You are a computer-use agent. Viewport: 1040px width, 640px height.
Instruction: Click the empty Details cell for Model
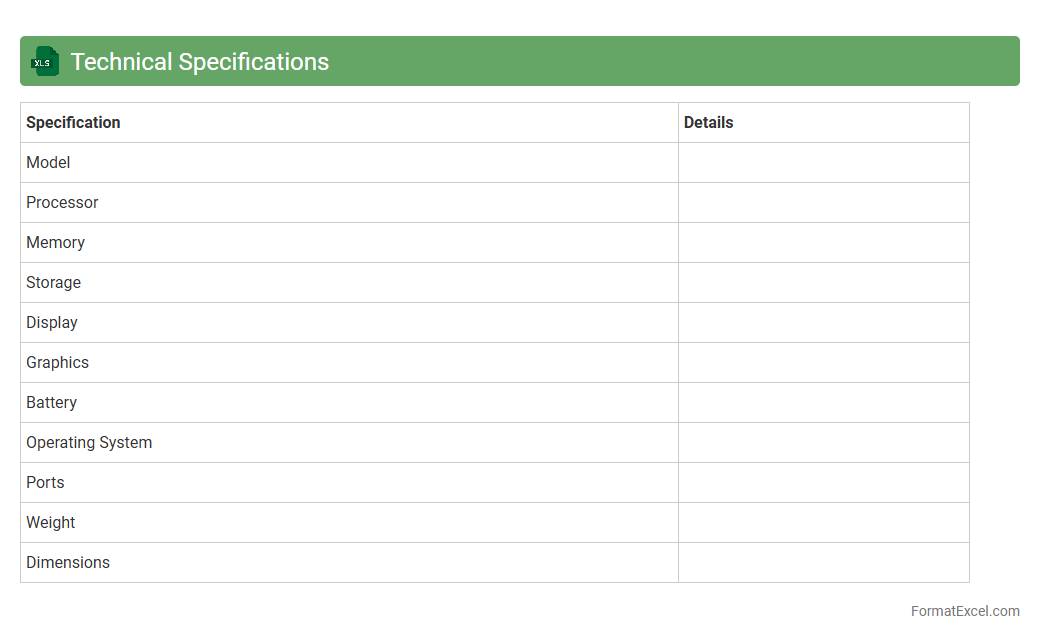point(823,162)
